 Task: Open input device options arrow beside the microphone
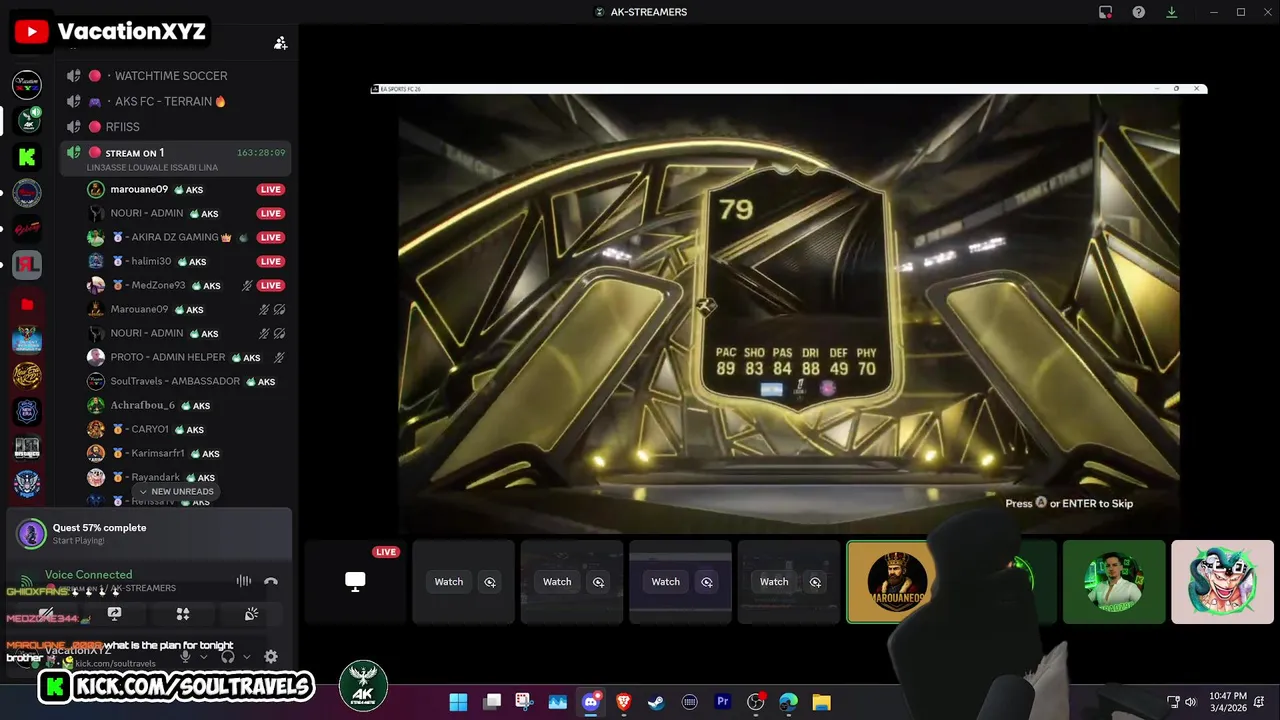(x=203, y=657)
